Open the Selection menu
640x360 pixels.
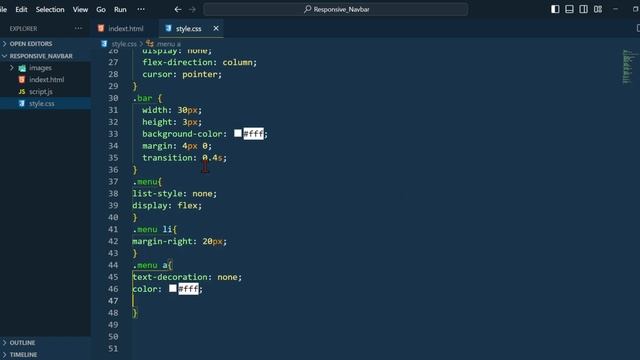coord(50,9)
